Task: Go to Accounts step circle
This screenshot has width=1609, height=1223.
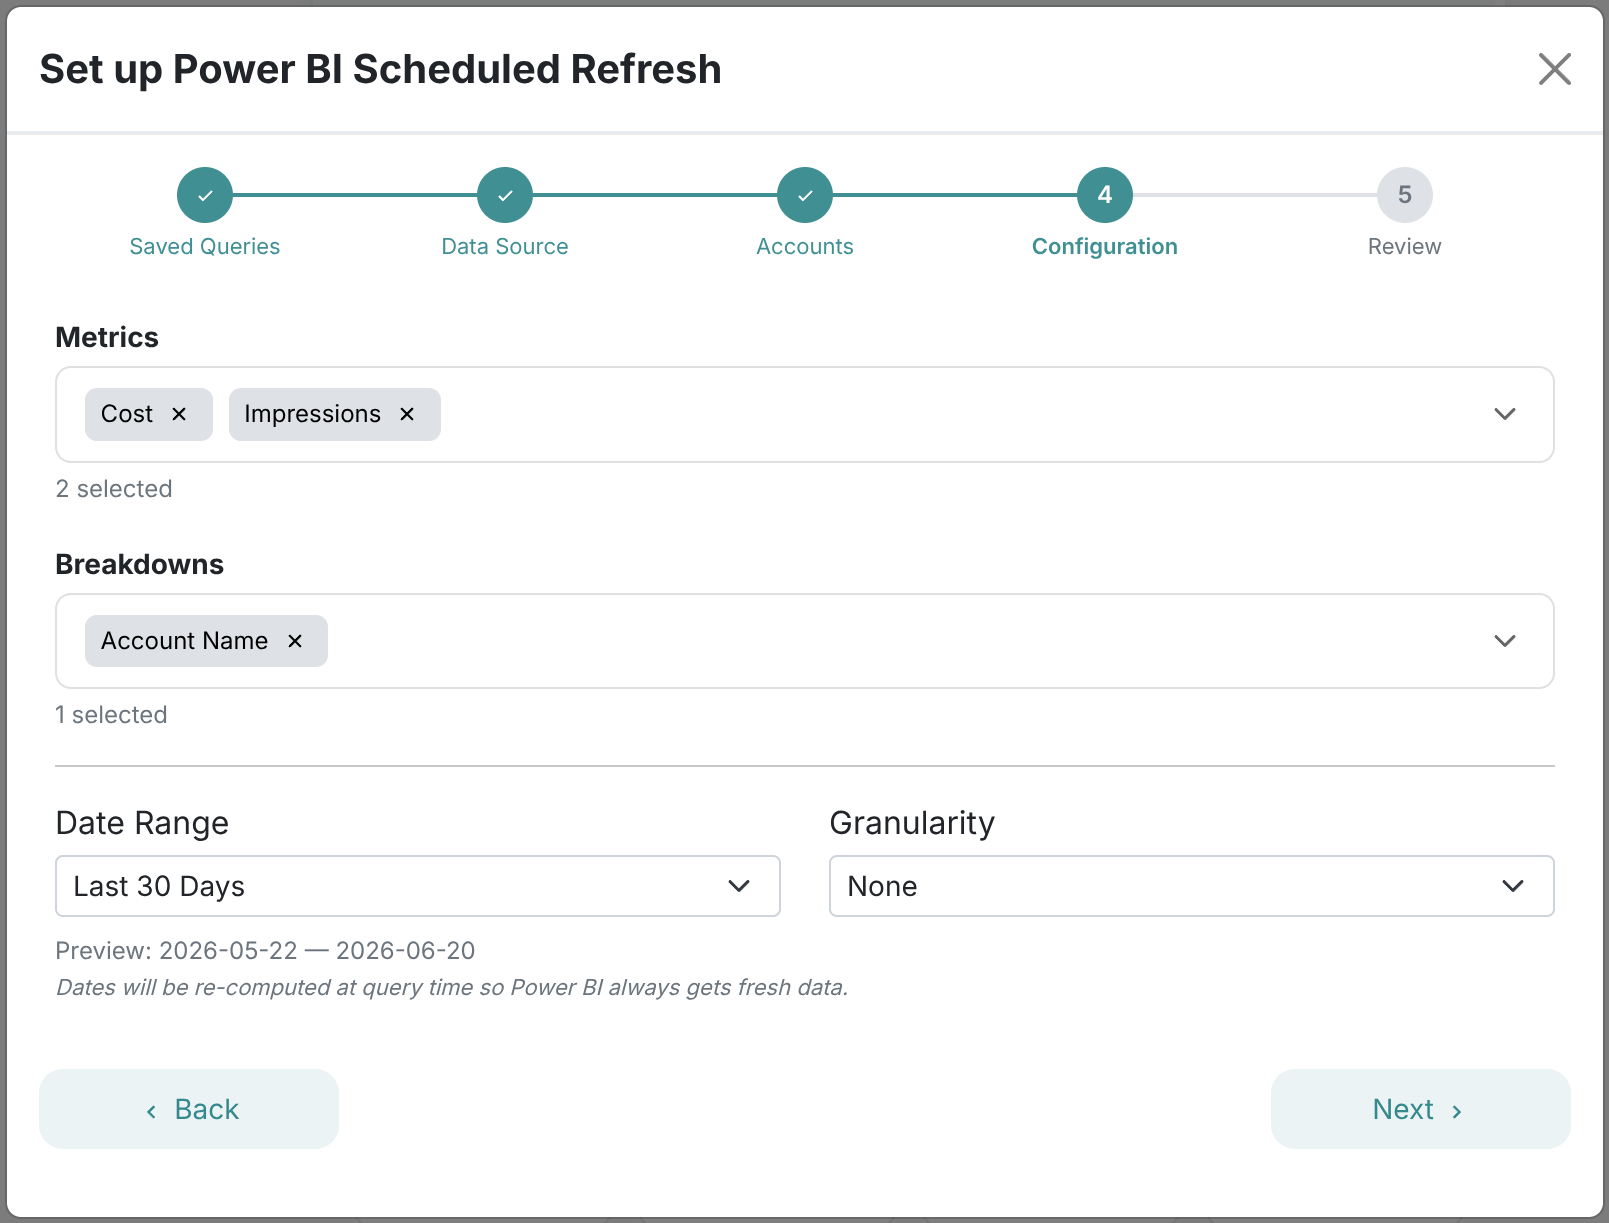Action: coord(805,195)
